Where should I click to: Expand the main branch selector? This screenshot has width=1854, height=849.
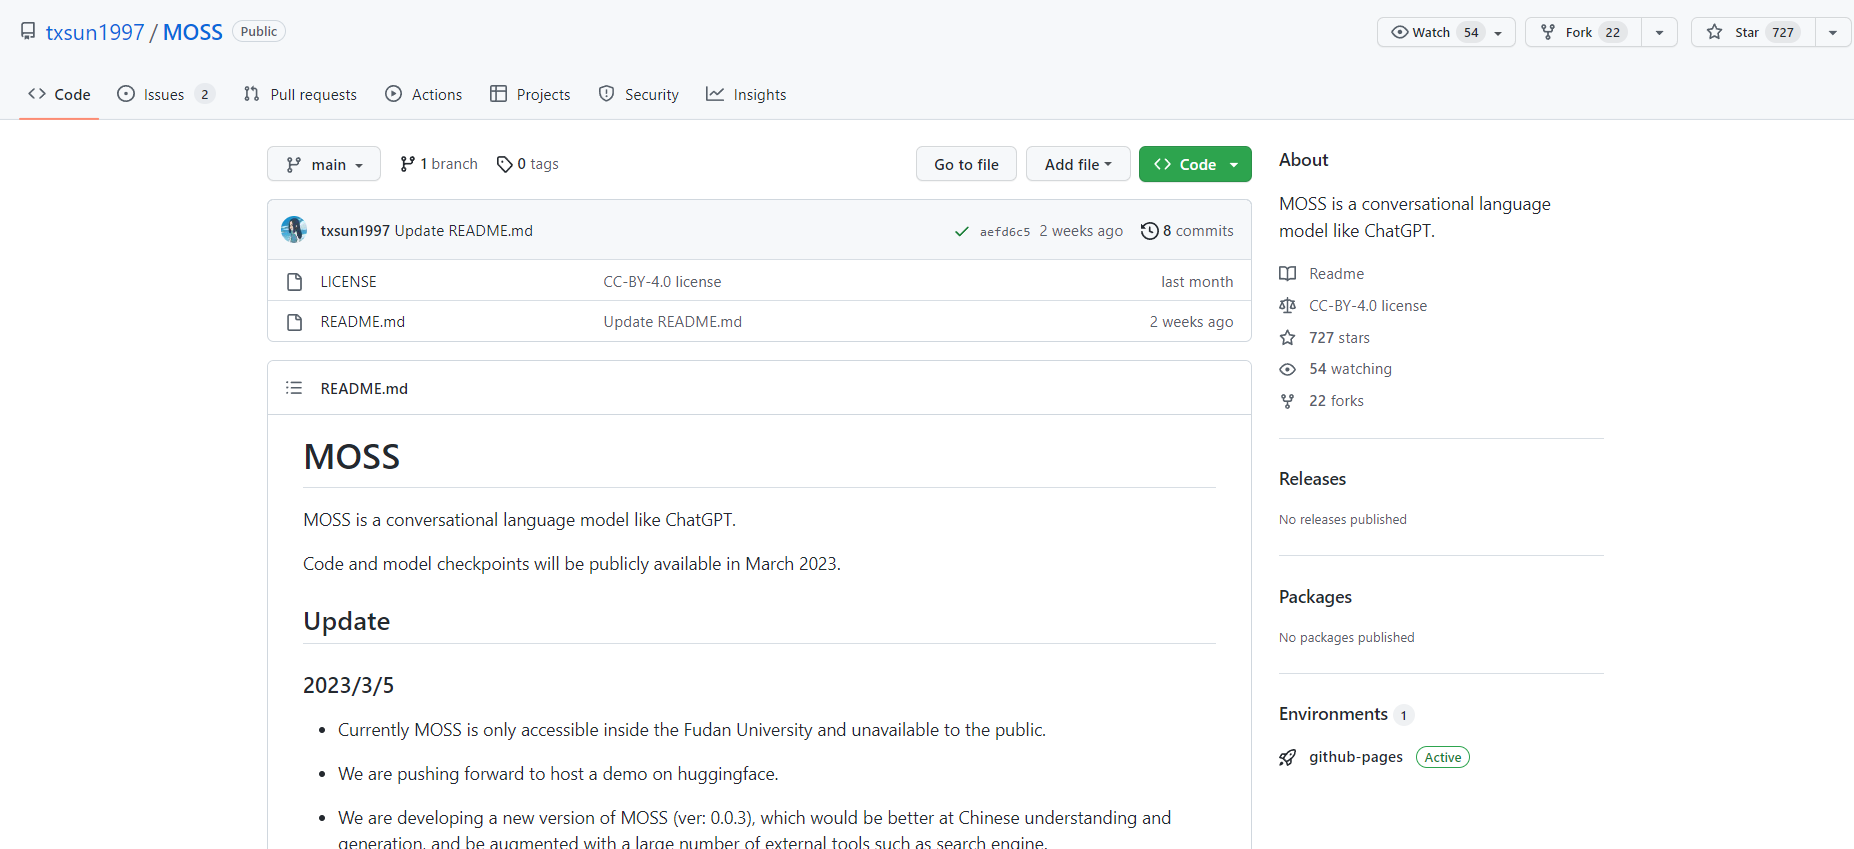coord(324,164)
